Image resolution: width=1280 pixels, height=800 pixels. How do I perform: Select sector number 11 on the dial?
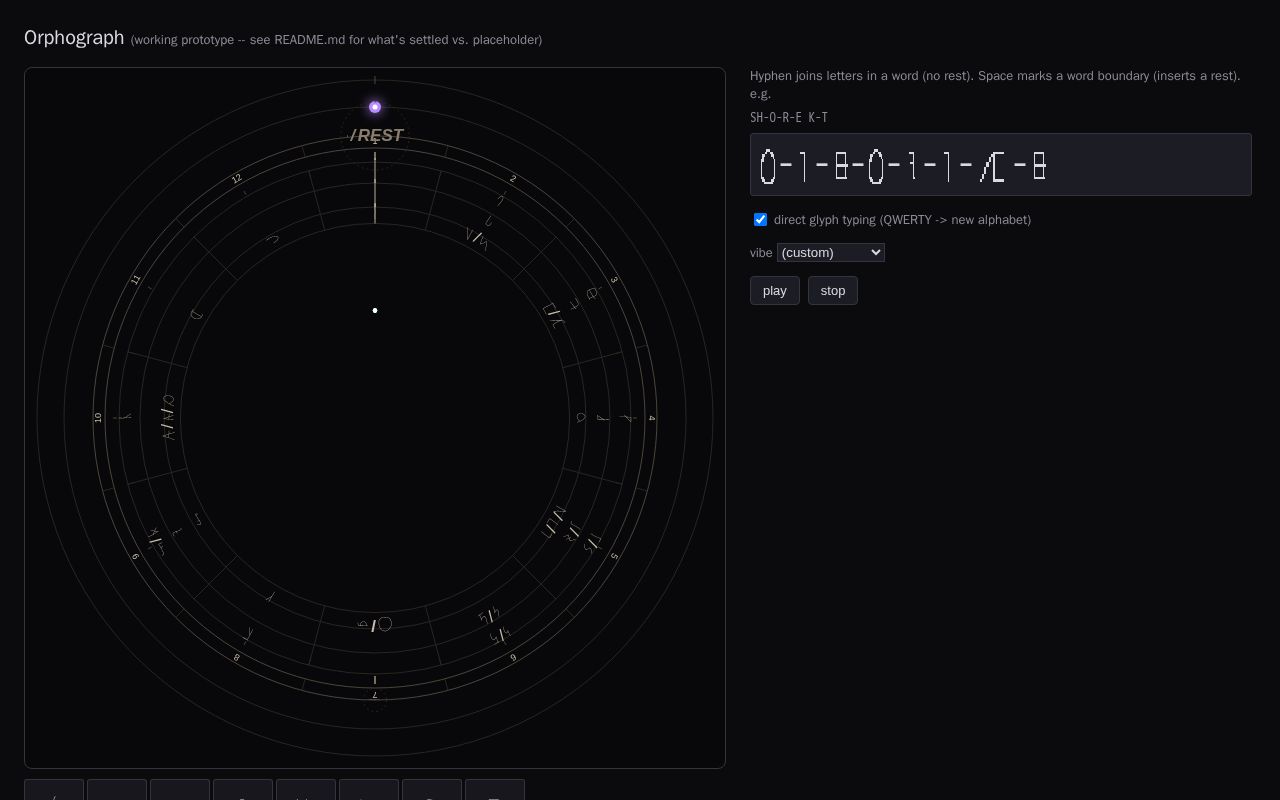[136, 280]
